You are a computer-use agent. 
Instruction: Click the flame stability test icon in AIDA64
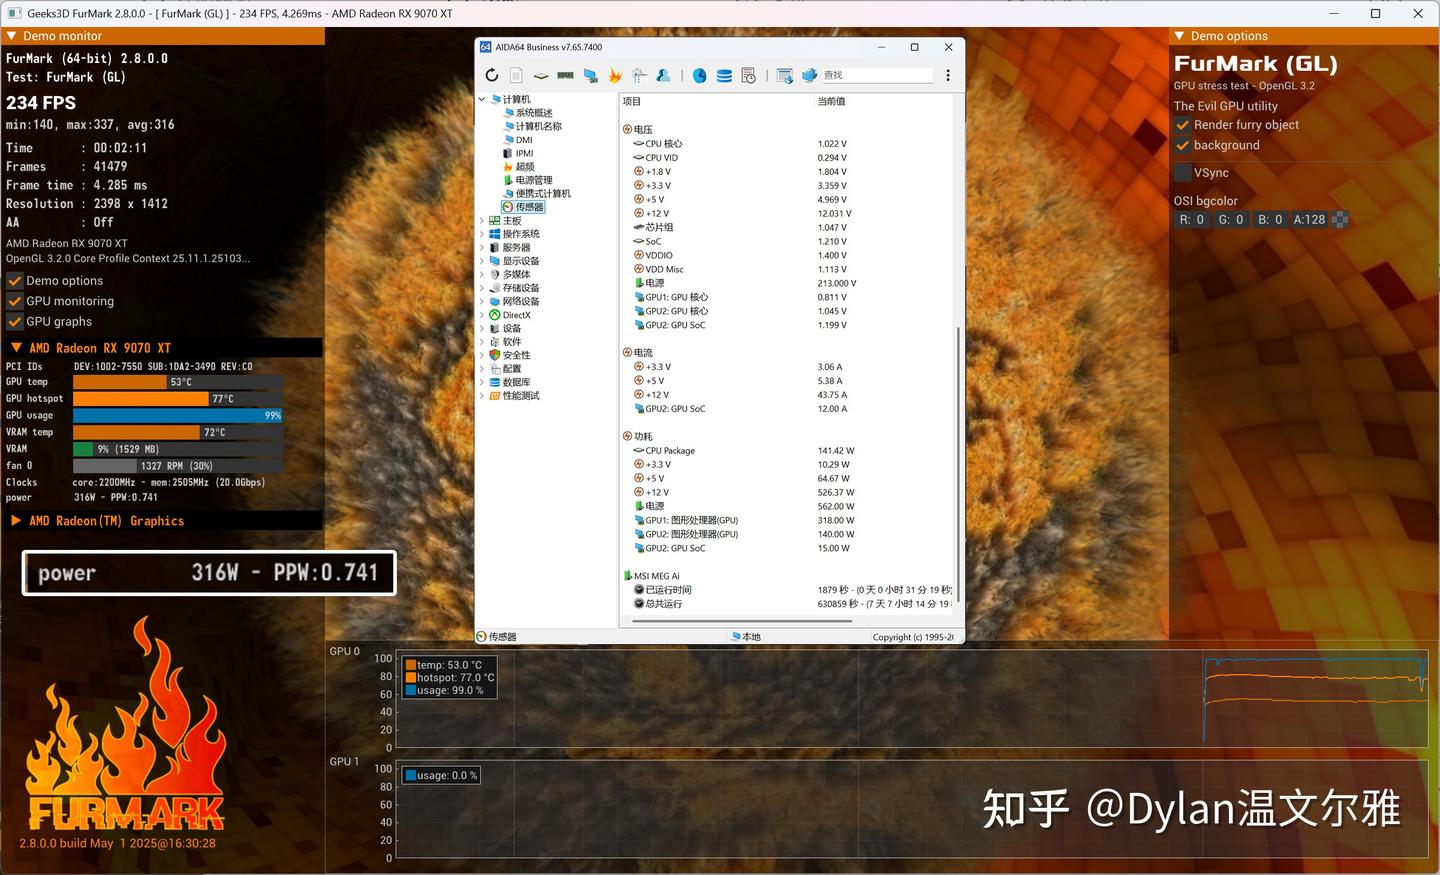coord(615,75)
